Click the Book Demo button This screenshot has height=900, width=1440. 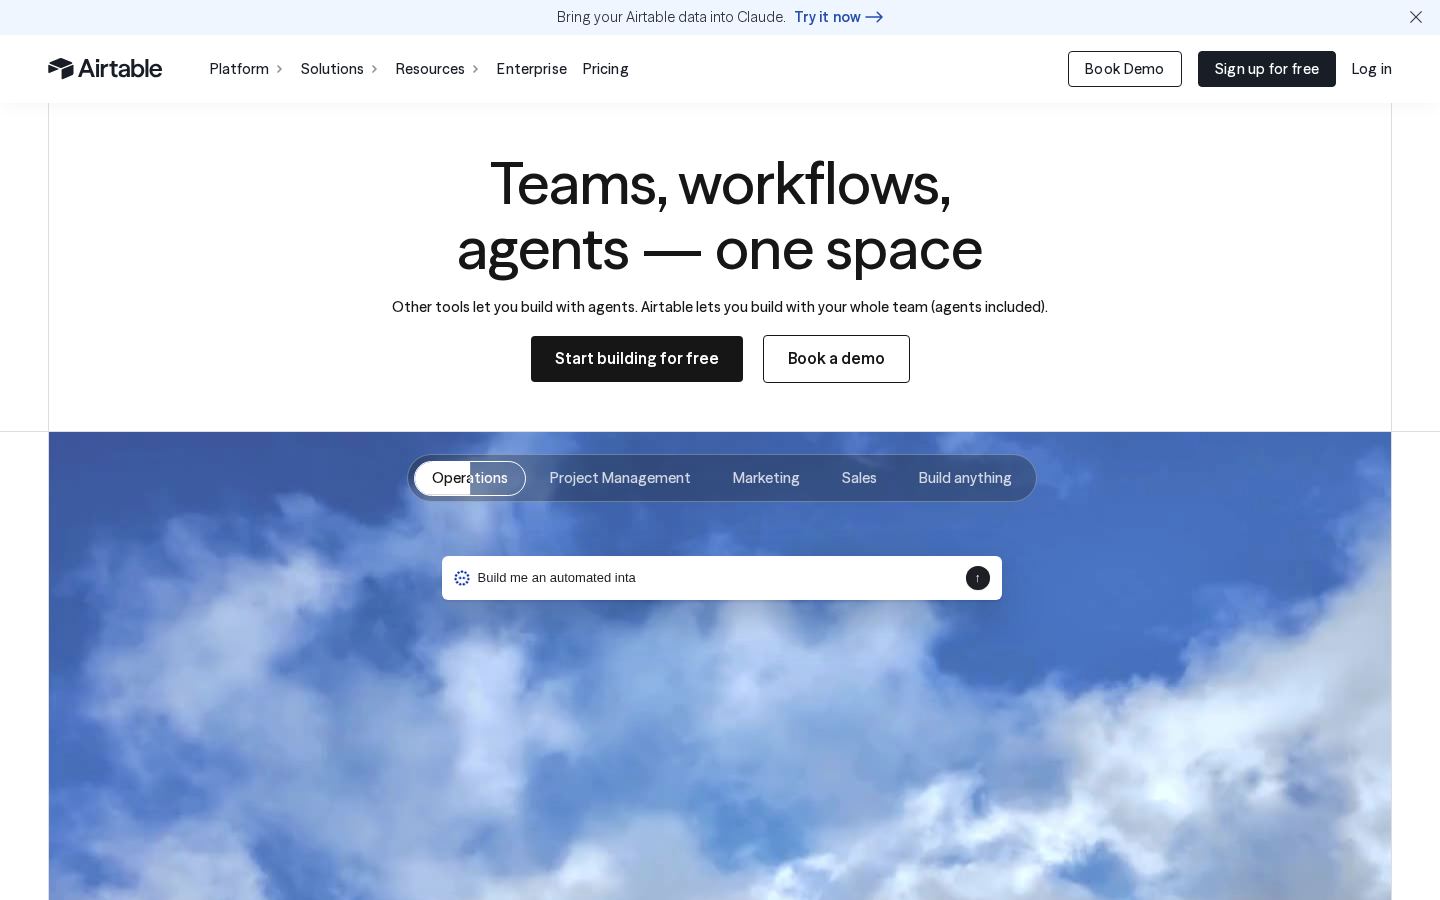coord(1124,69)
